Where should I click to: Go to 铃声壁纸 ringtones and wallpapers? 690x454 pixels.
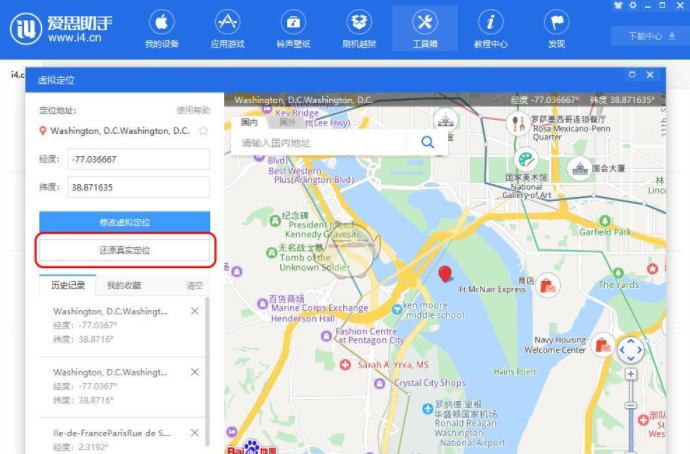293,29
